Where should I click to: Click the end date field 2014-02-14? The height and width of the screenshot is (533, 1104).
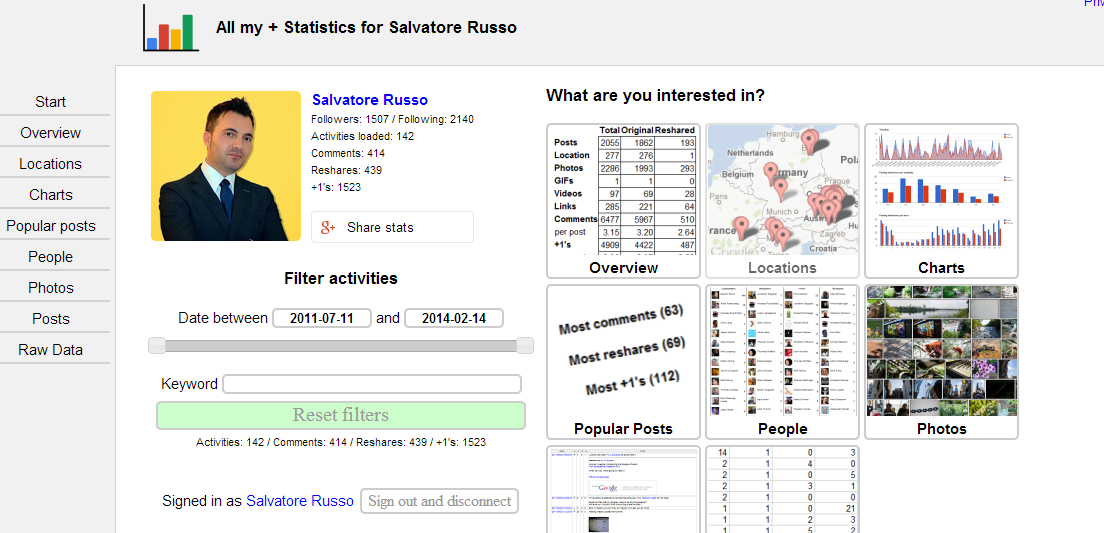pyautogui.click(x=454, y=318)
